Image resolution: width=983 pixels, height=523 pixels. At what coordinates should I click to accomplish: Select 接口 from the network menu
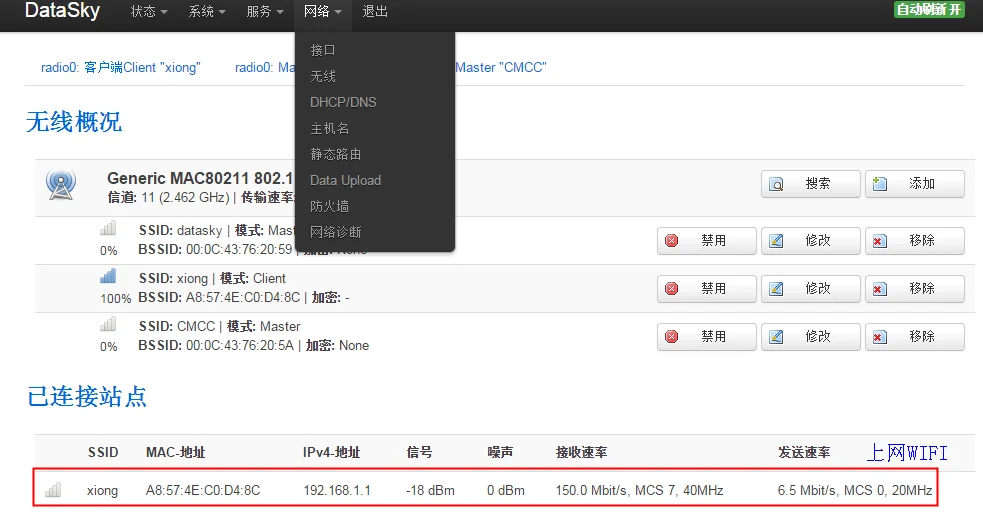point(323,50)
